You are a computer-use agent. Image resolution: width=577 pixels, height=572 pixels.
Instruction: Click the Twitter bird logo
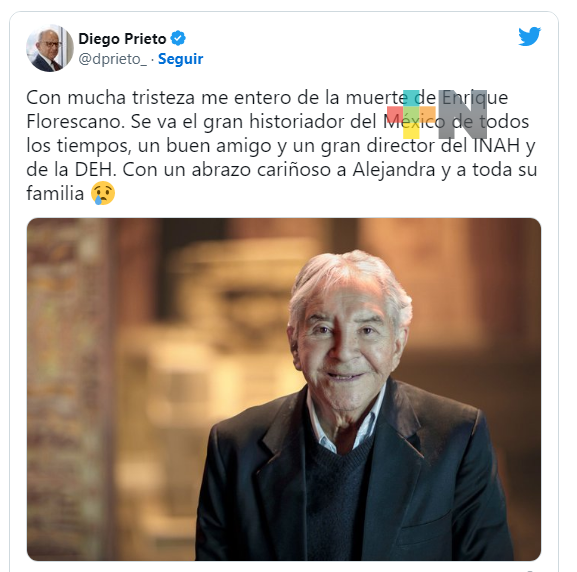point(529,36)
